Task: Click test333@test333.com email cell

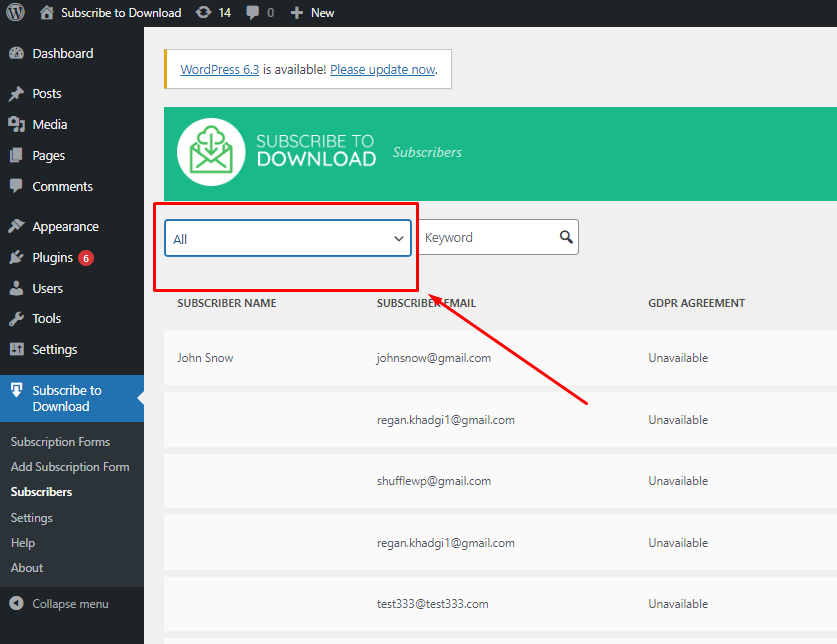Action: click(x=432, y=603)
